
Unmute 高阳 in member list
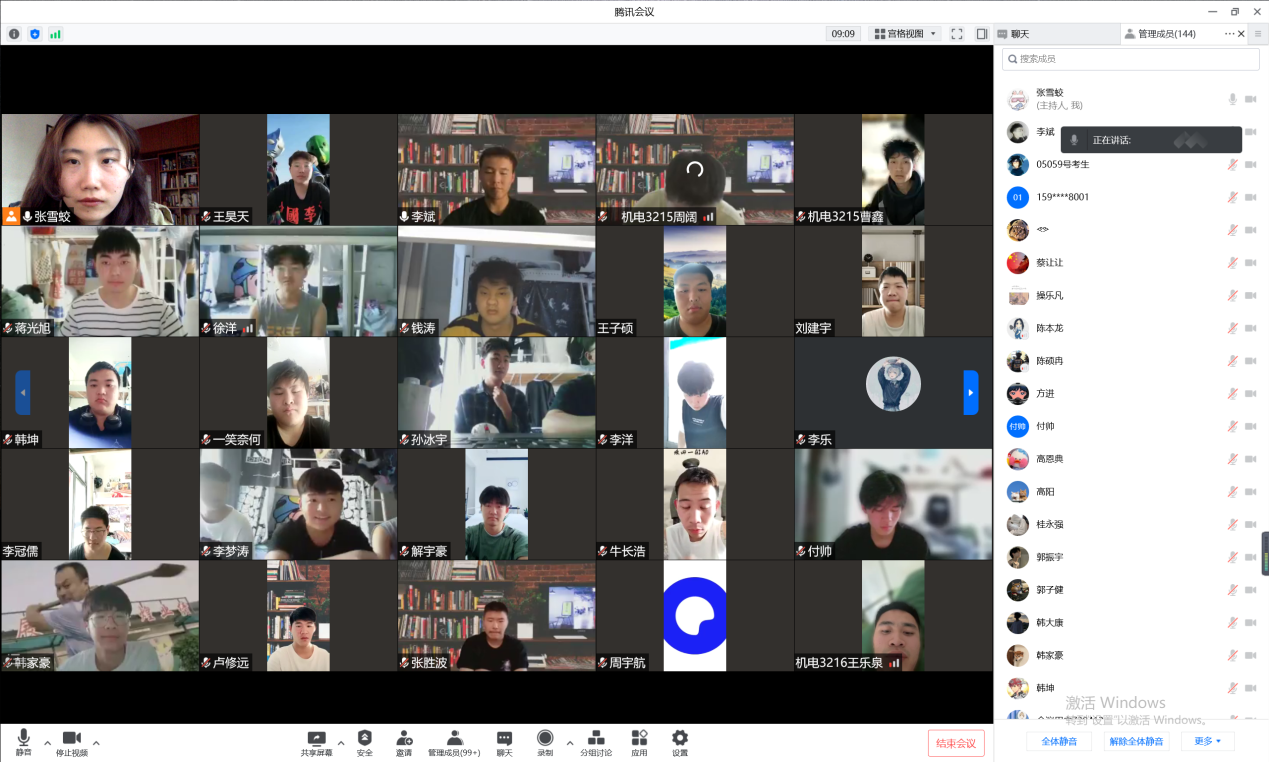[1233, 492]
